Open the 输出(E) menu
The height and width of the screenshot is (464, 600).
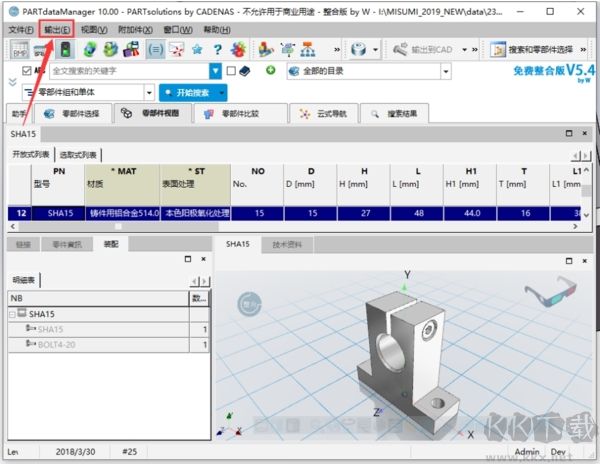pyautogui.click(x=57, y=30)
